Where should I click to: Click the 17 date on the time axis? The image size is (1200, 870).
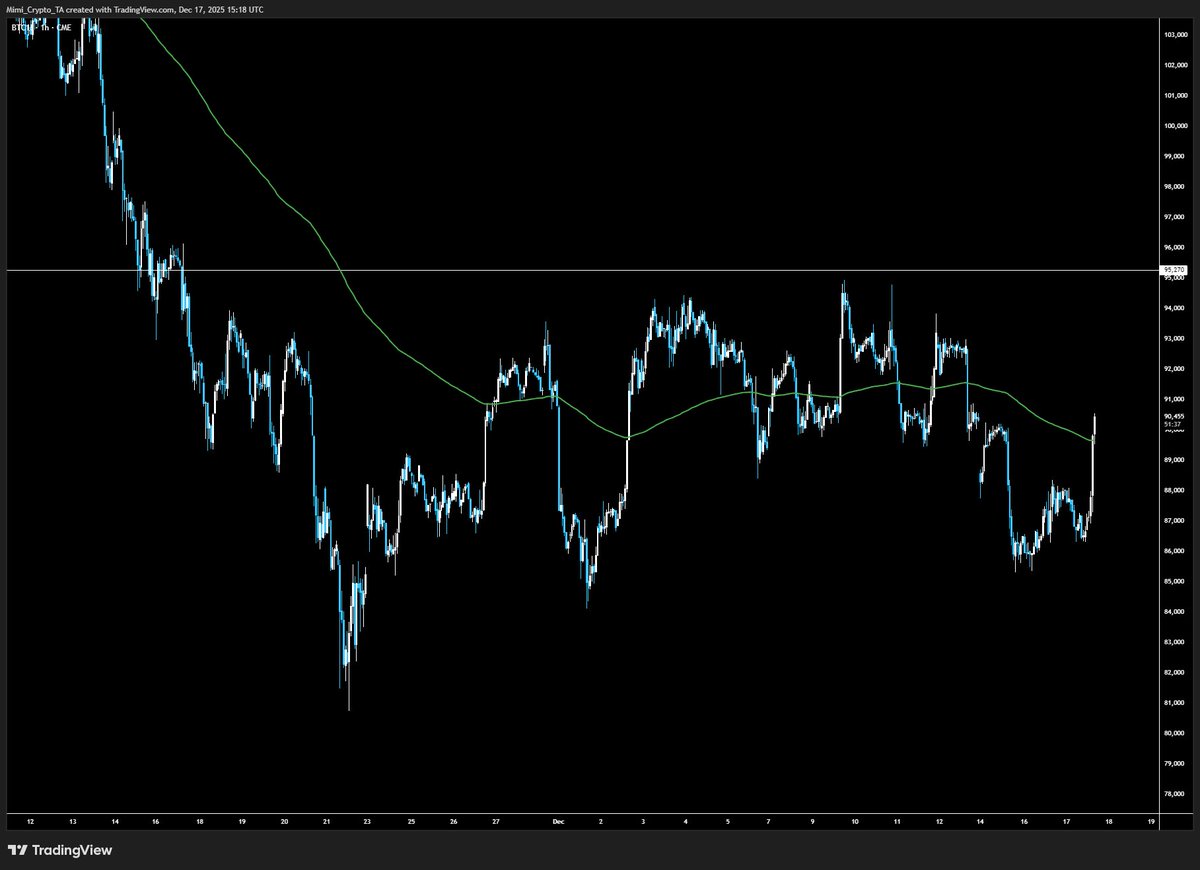click(x=1067, y=821)
